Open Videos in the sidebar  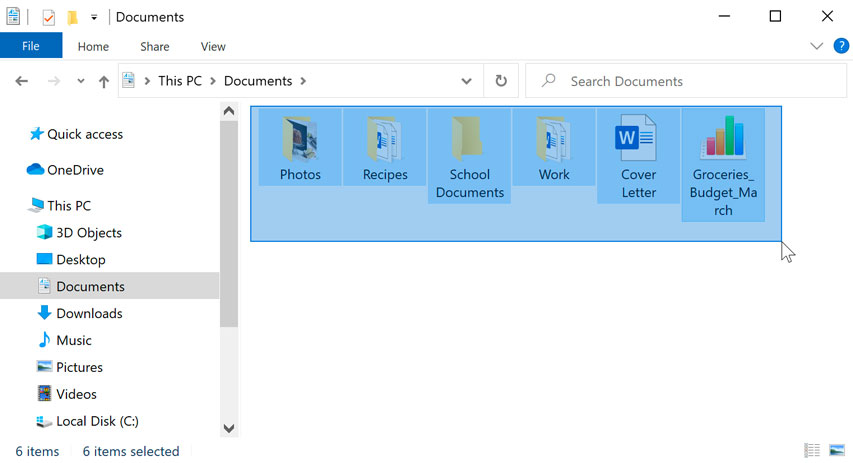[66, 394]
